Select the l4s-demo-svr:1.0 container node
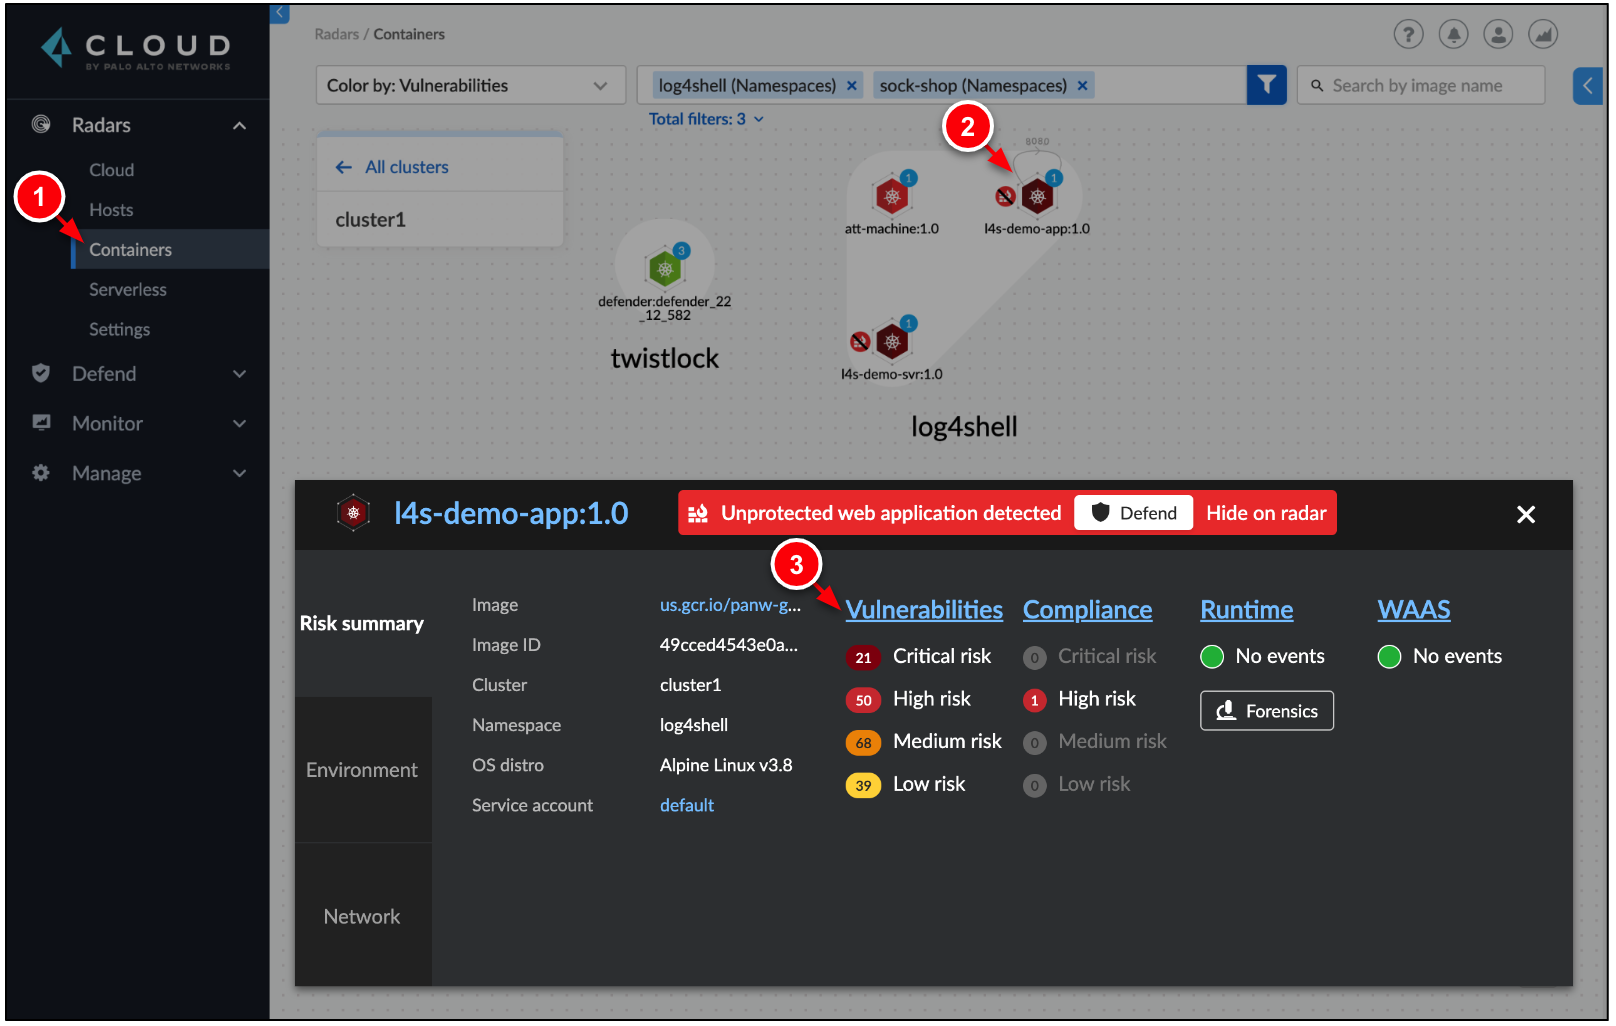The width and height of the screenshot is (1616, 1026). [x=892, y=342]
